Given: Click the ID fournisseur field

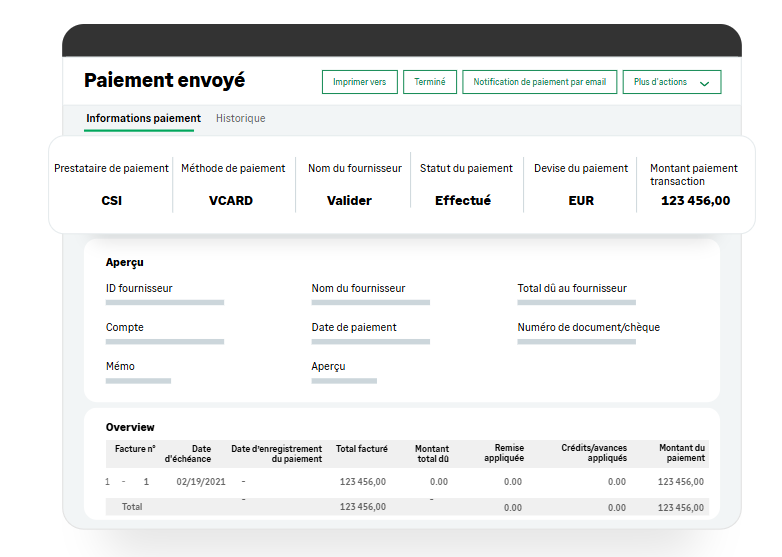Looking at the screenshot, I should pos(164,301).
